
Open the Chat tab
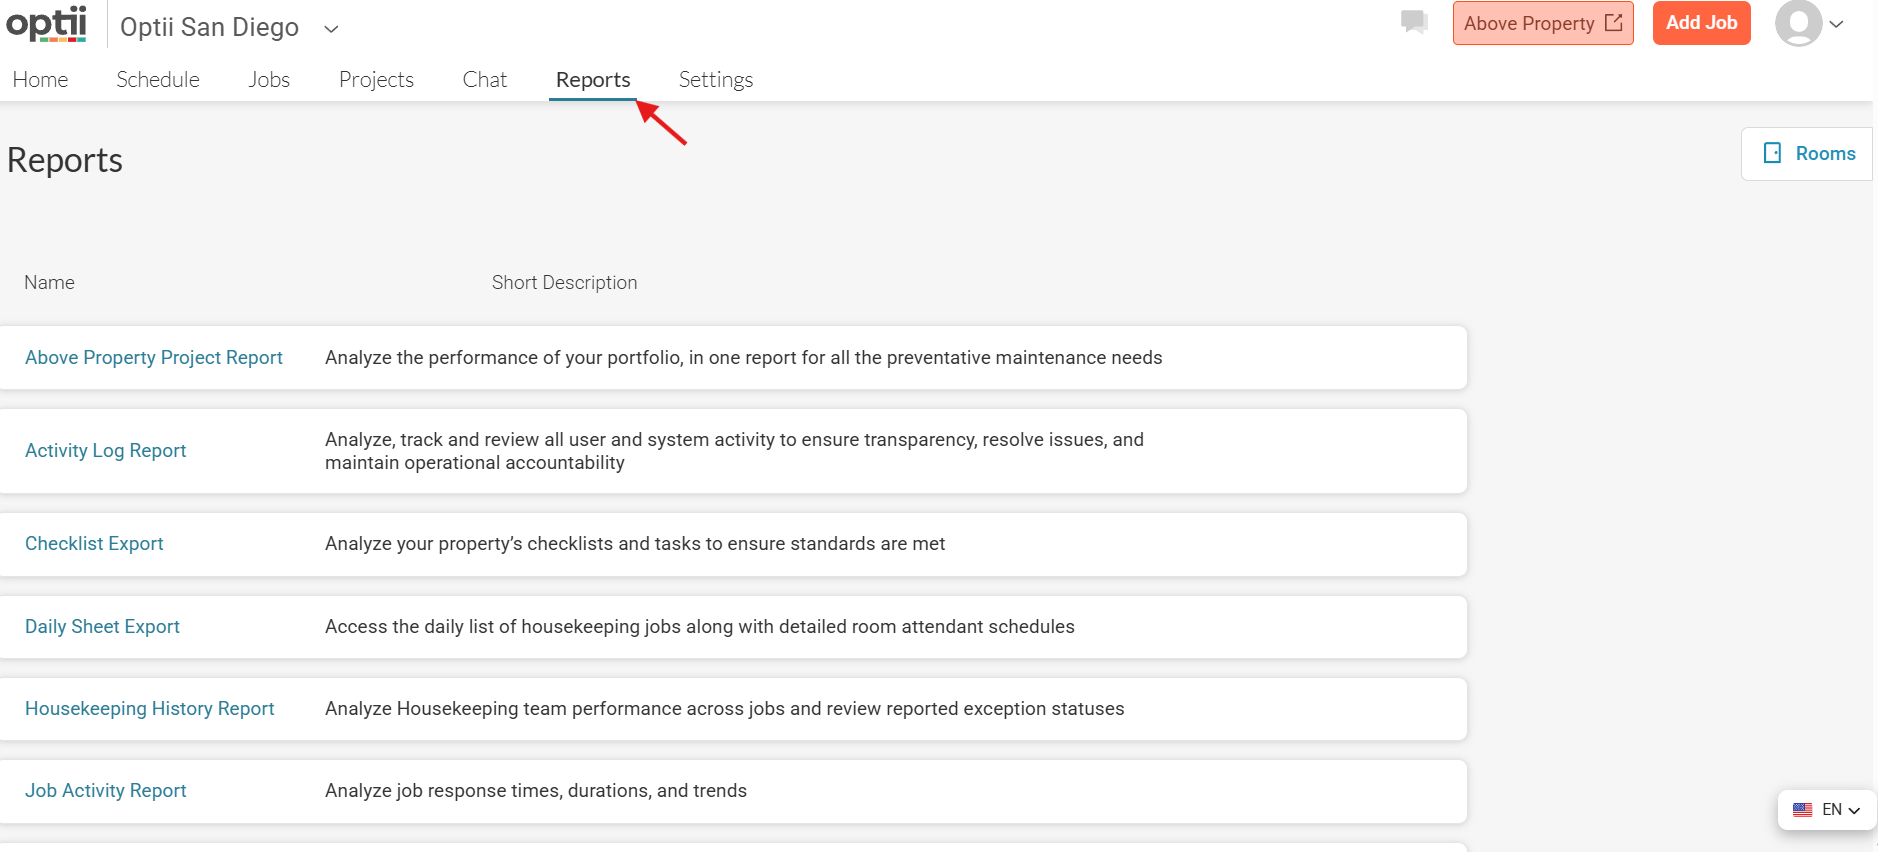point(485,79)
